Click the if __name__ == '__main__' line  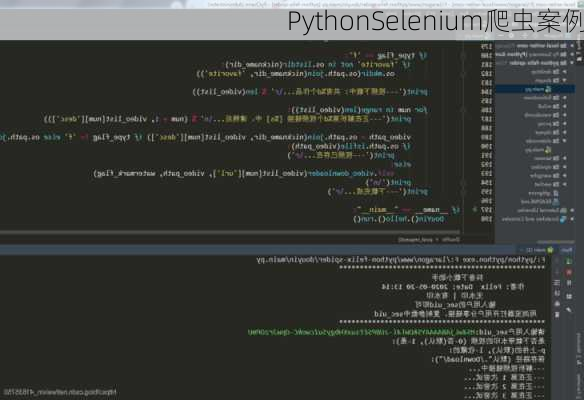[407, 210]
